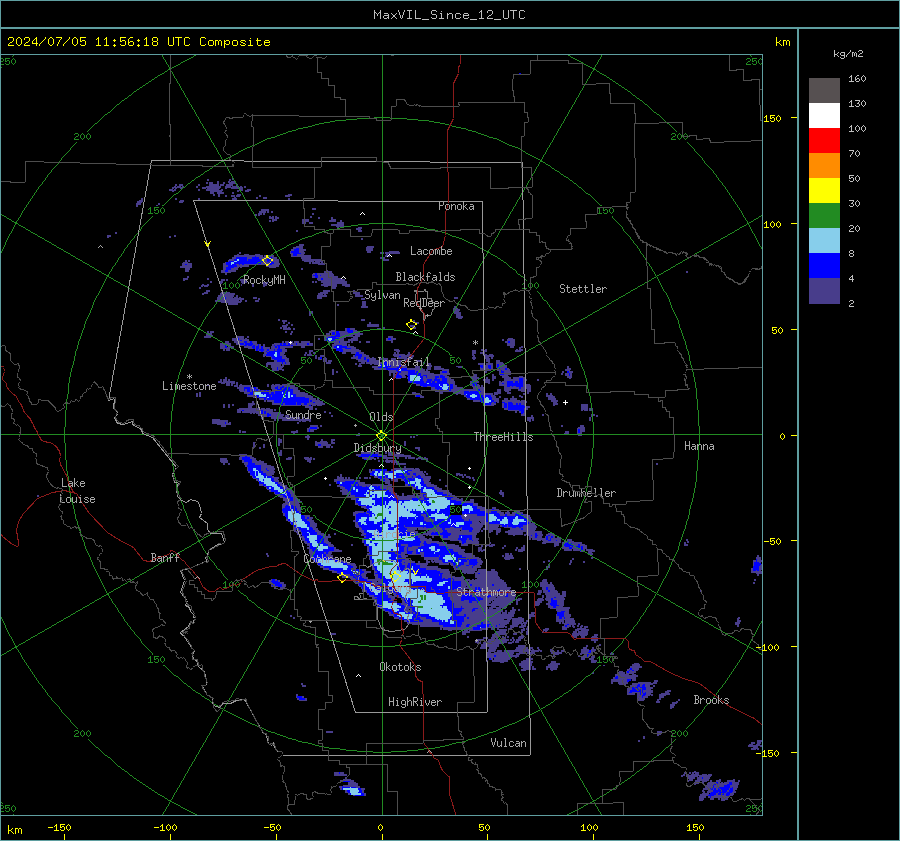Viewport: 900px width, 841px height.
Task: Click the Limestone label
Action: tap(189, 386)
